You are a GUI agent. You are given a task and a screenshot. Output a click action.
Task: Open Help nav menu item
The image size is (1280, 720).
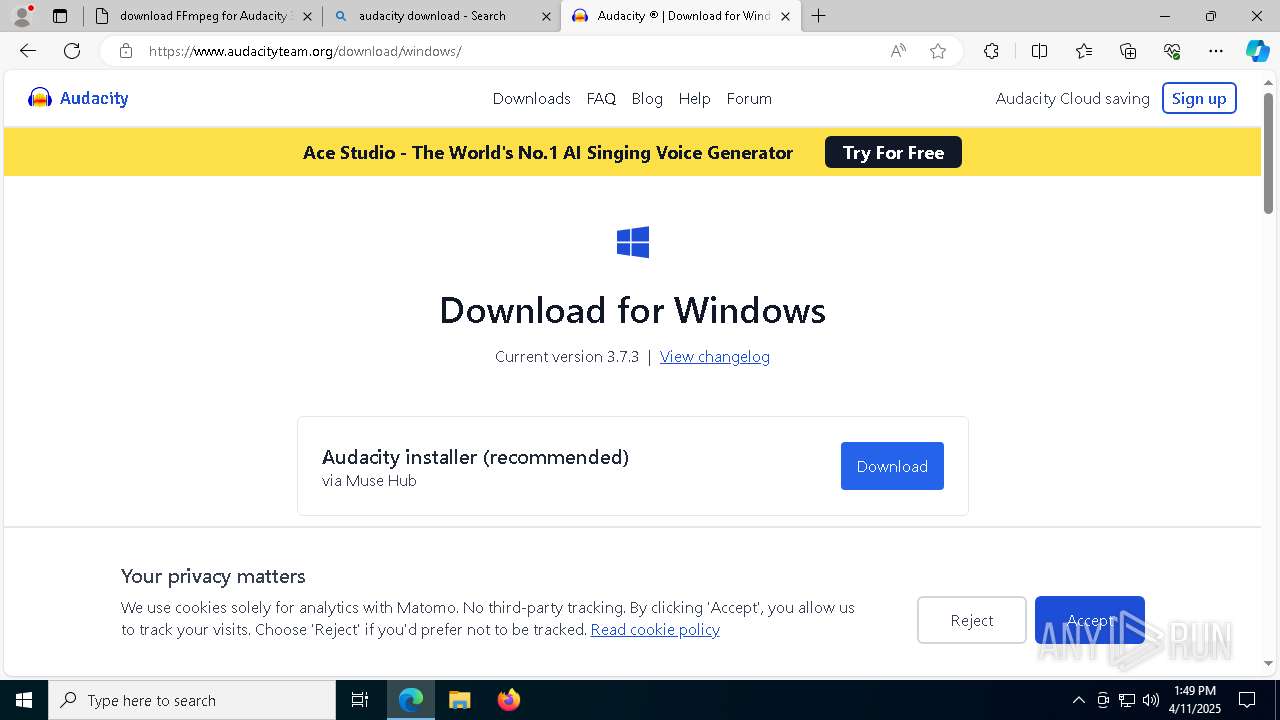694,98
